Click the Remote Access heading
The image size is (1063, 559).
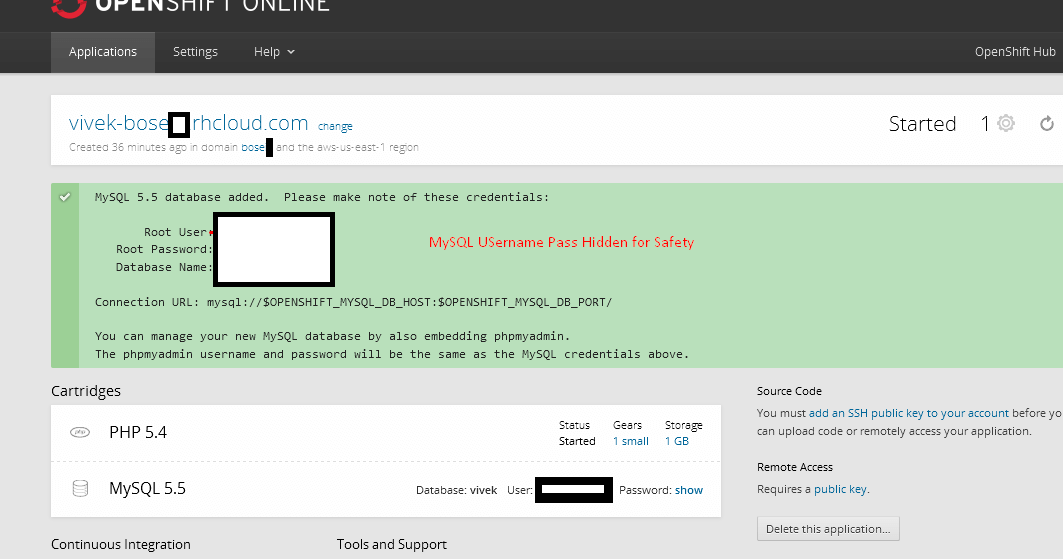795,467
